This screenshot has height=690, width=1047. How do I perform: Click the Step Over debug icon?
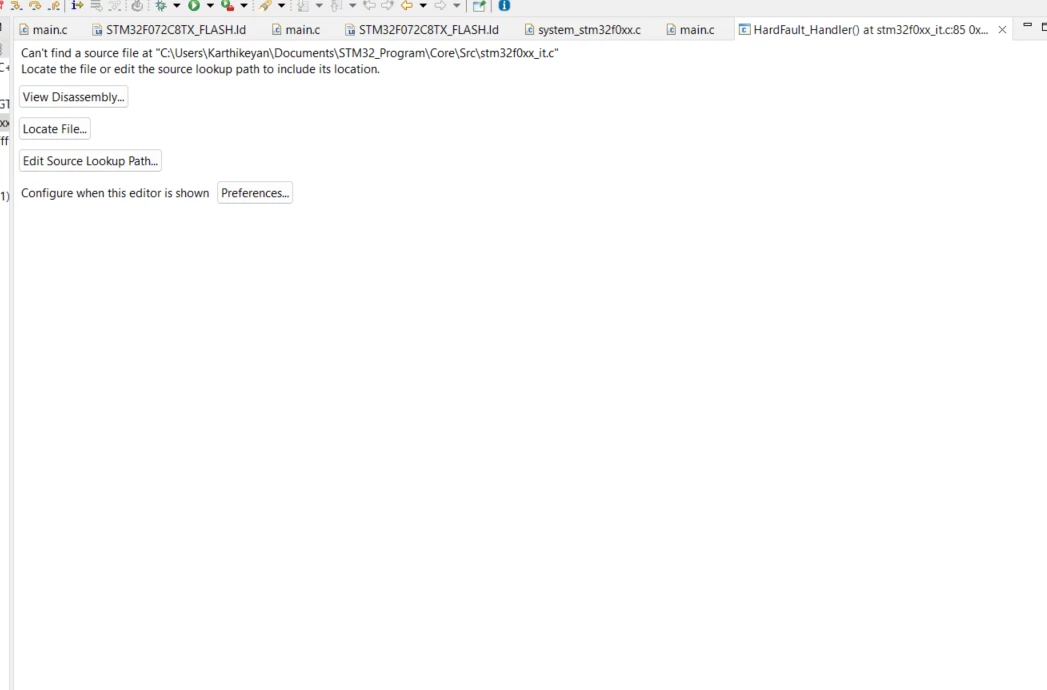pos(35,5)
